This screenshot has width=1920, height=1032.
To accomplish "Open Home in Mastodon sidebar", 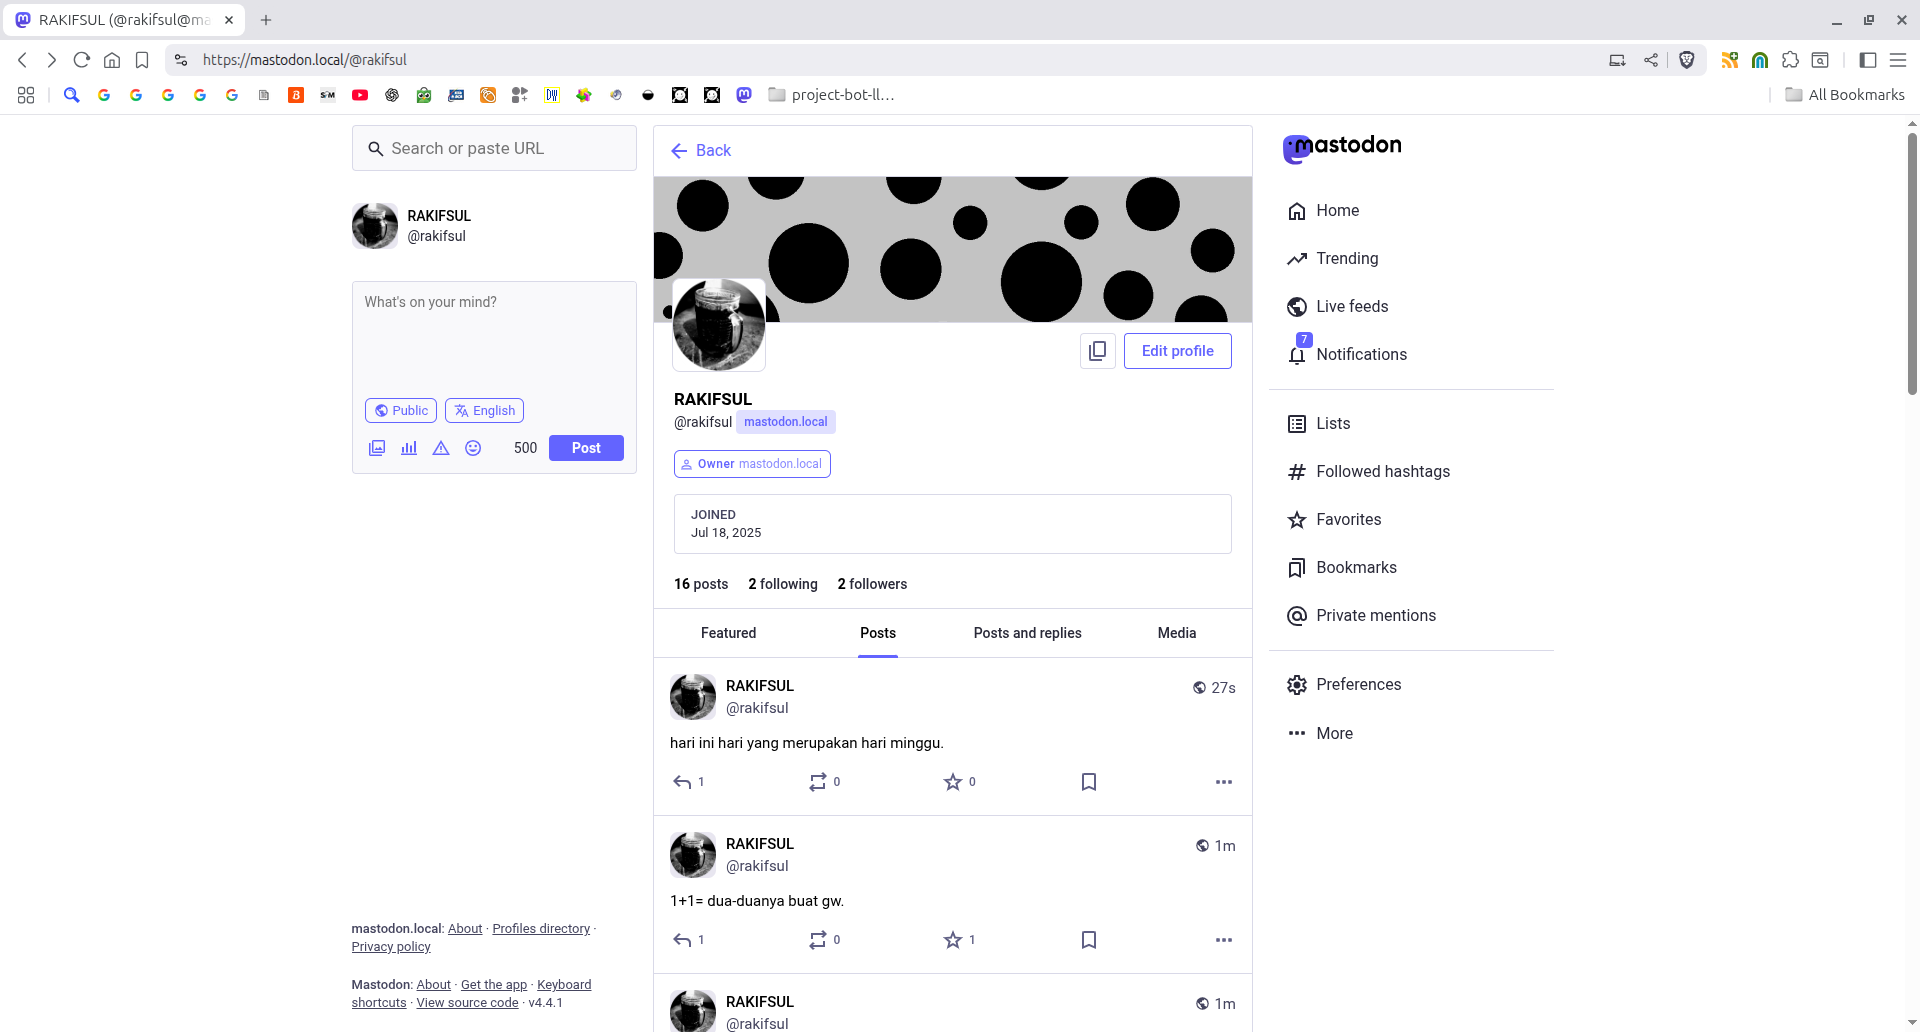I will [x=1323, y=210].
